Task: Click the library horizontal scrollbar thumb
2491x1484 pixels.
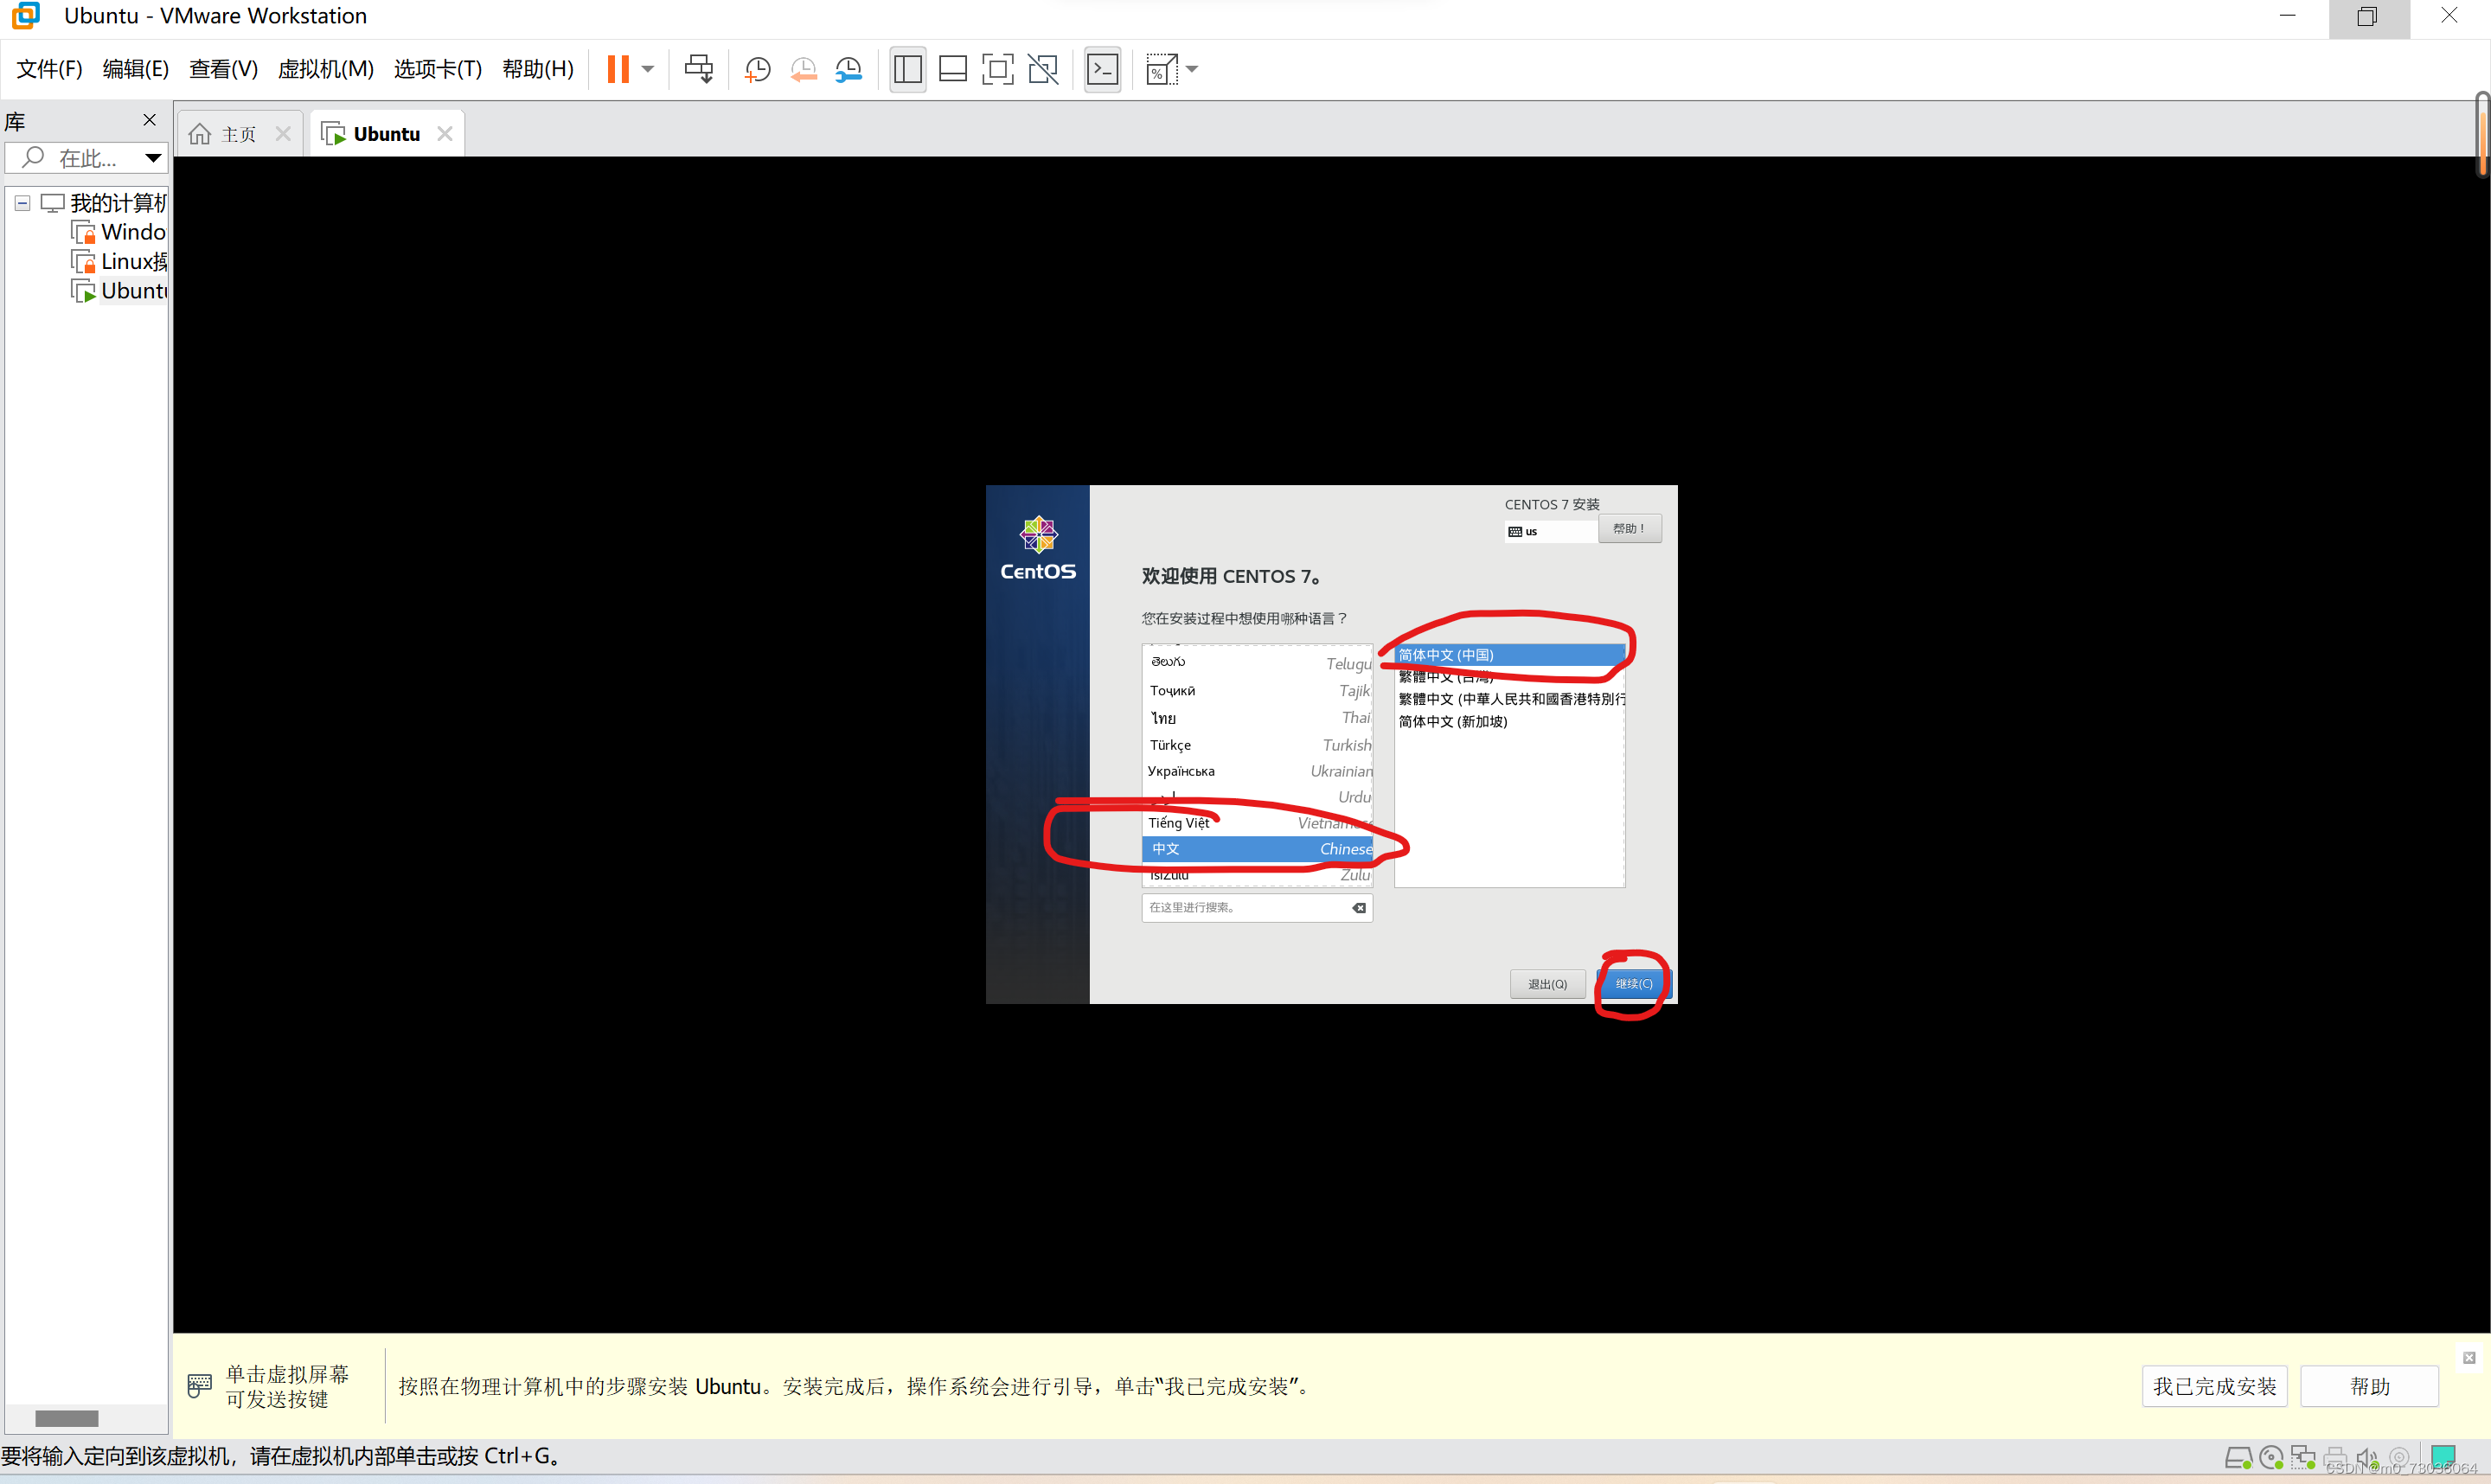Action: pyautogui.click(x=66, y=1418)
